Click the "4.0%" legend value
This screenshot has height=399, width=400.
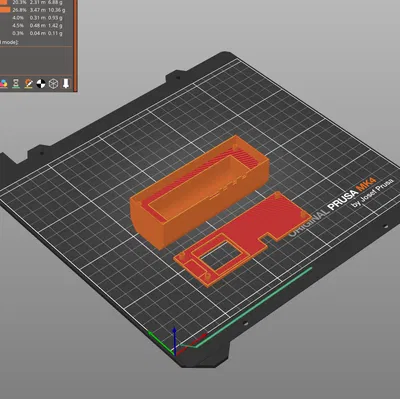click(x=18, y=18)
